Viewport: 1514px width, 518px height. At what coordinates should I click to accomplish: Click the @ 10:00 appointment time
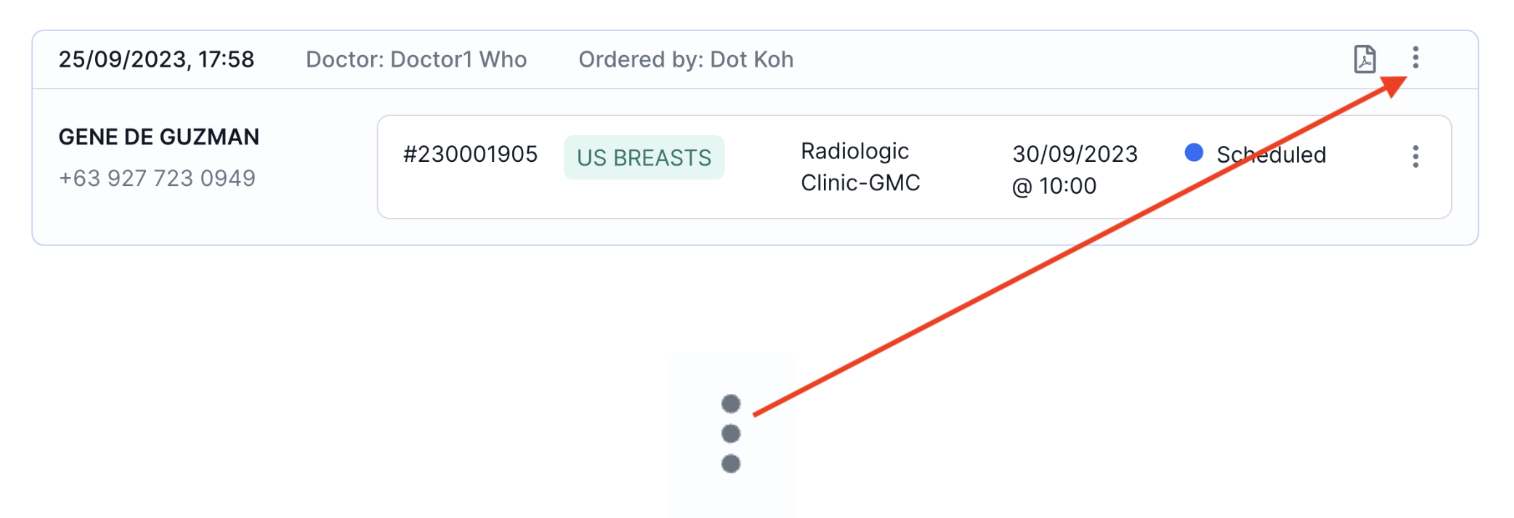point(1054,186)
